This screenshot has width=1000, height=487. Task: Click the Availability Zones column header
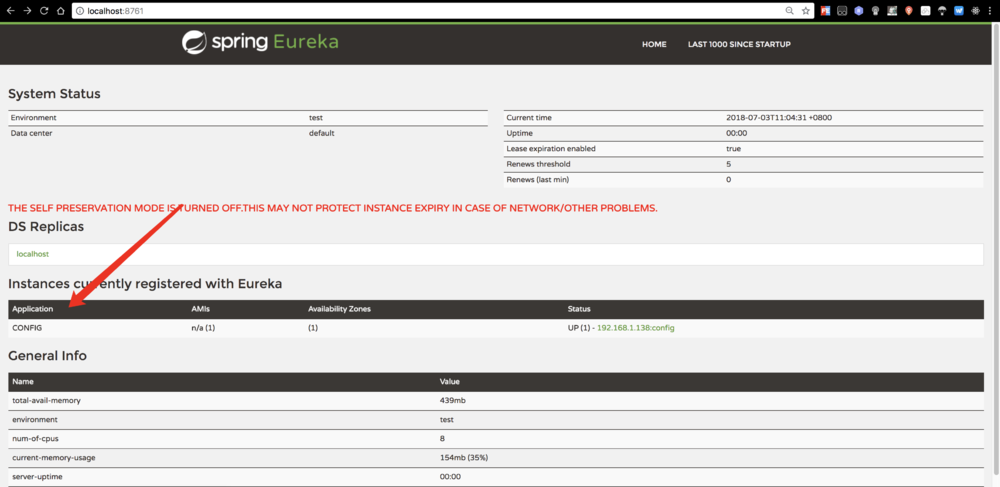339,309
